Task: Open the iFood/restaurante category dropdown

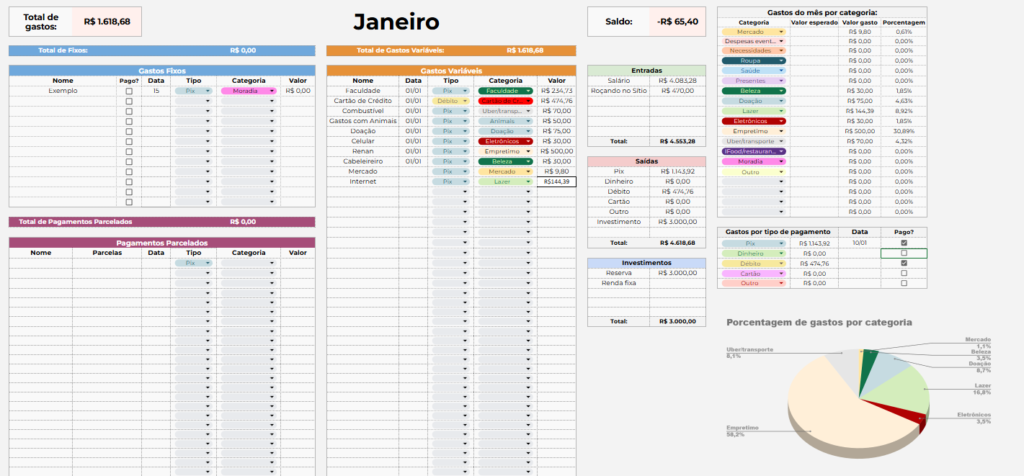Action: coord(780,151)
